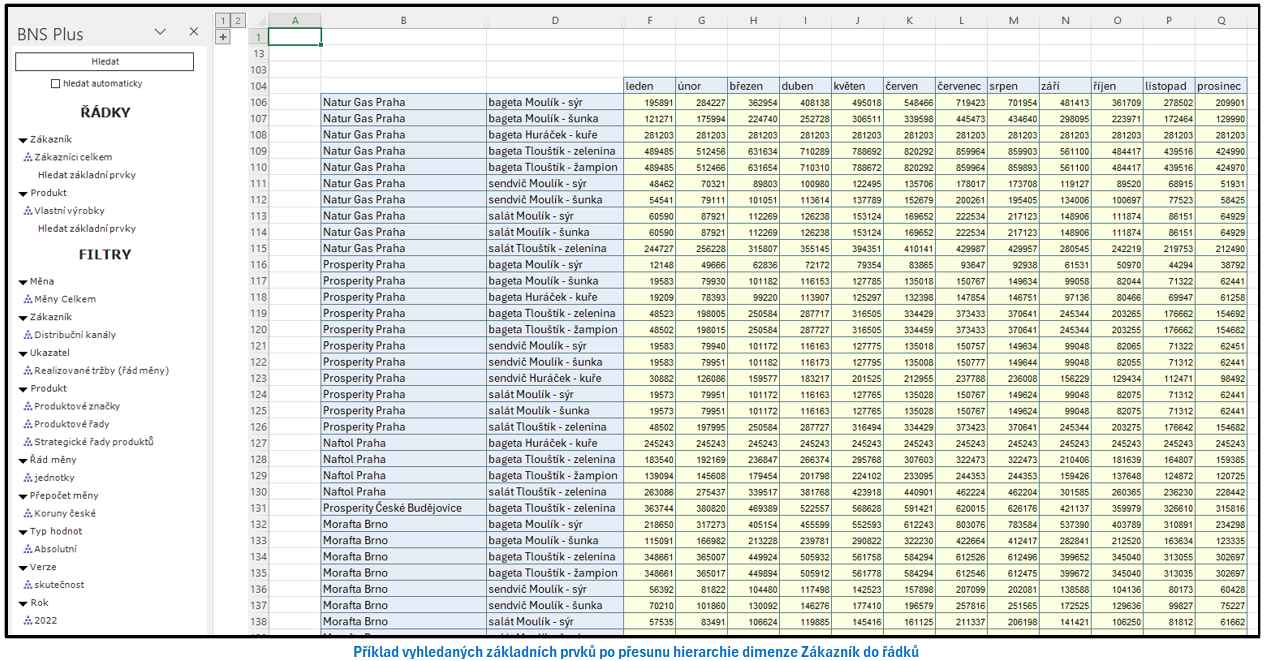Screen dimensions: 1264x661
Task: Click the prosinec month header cell
Action: 1222,86
